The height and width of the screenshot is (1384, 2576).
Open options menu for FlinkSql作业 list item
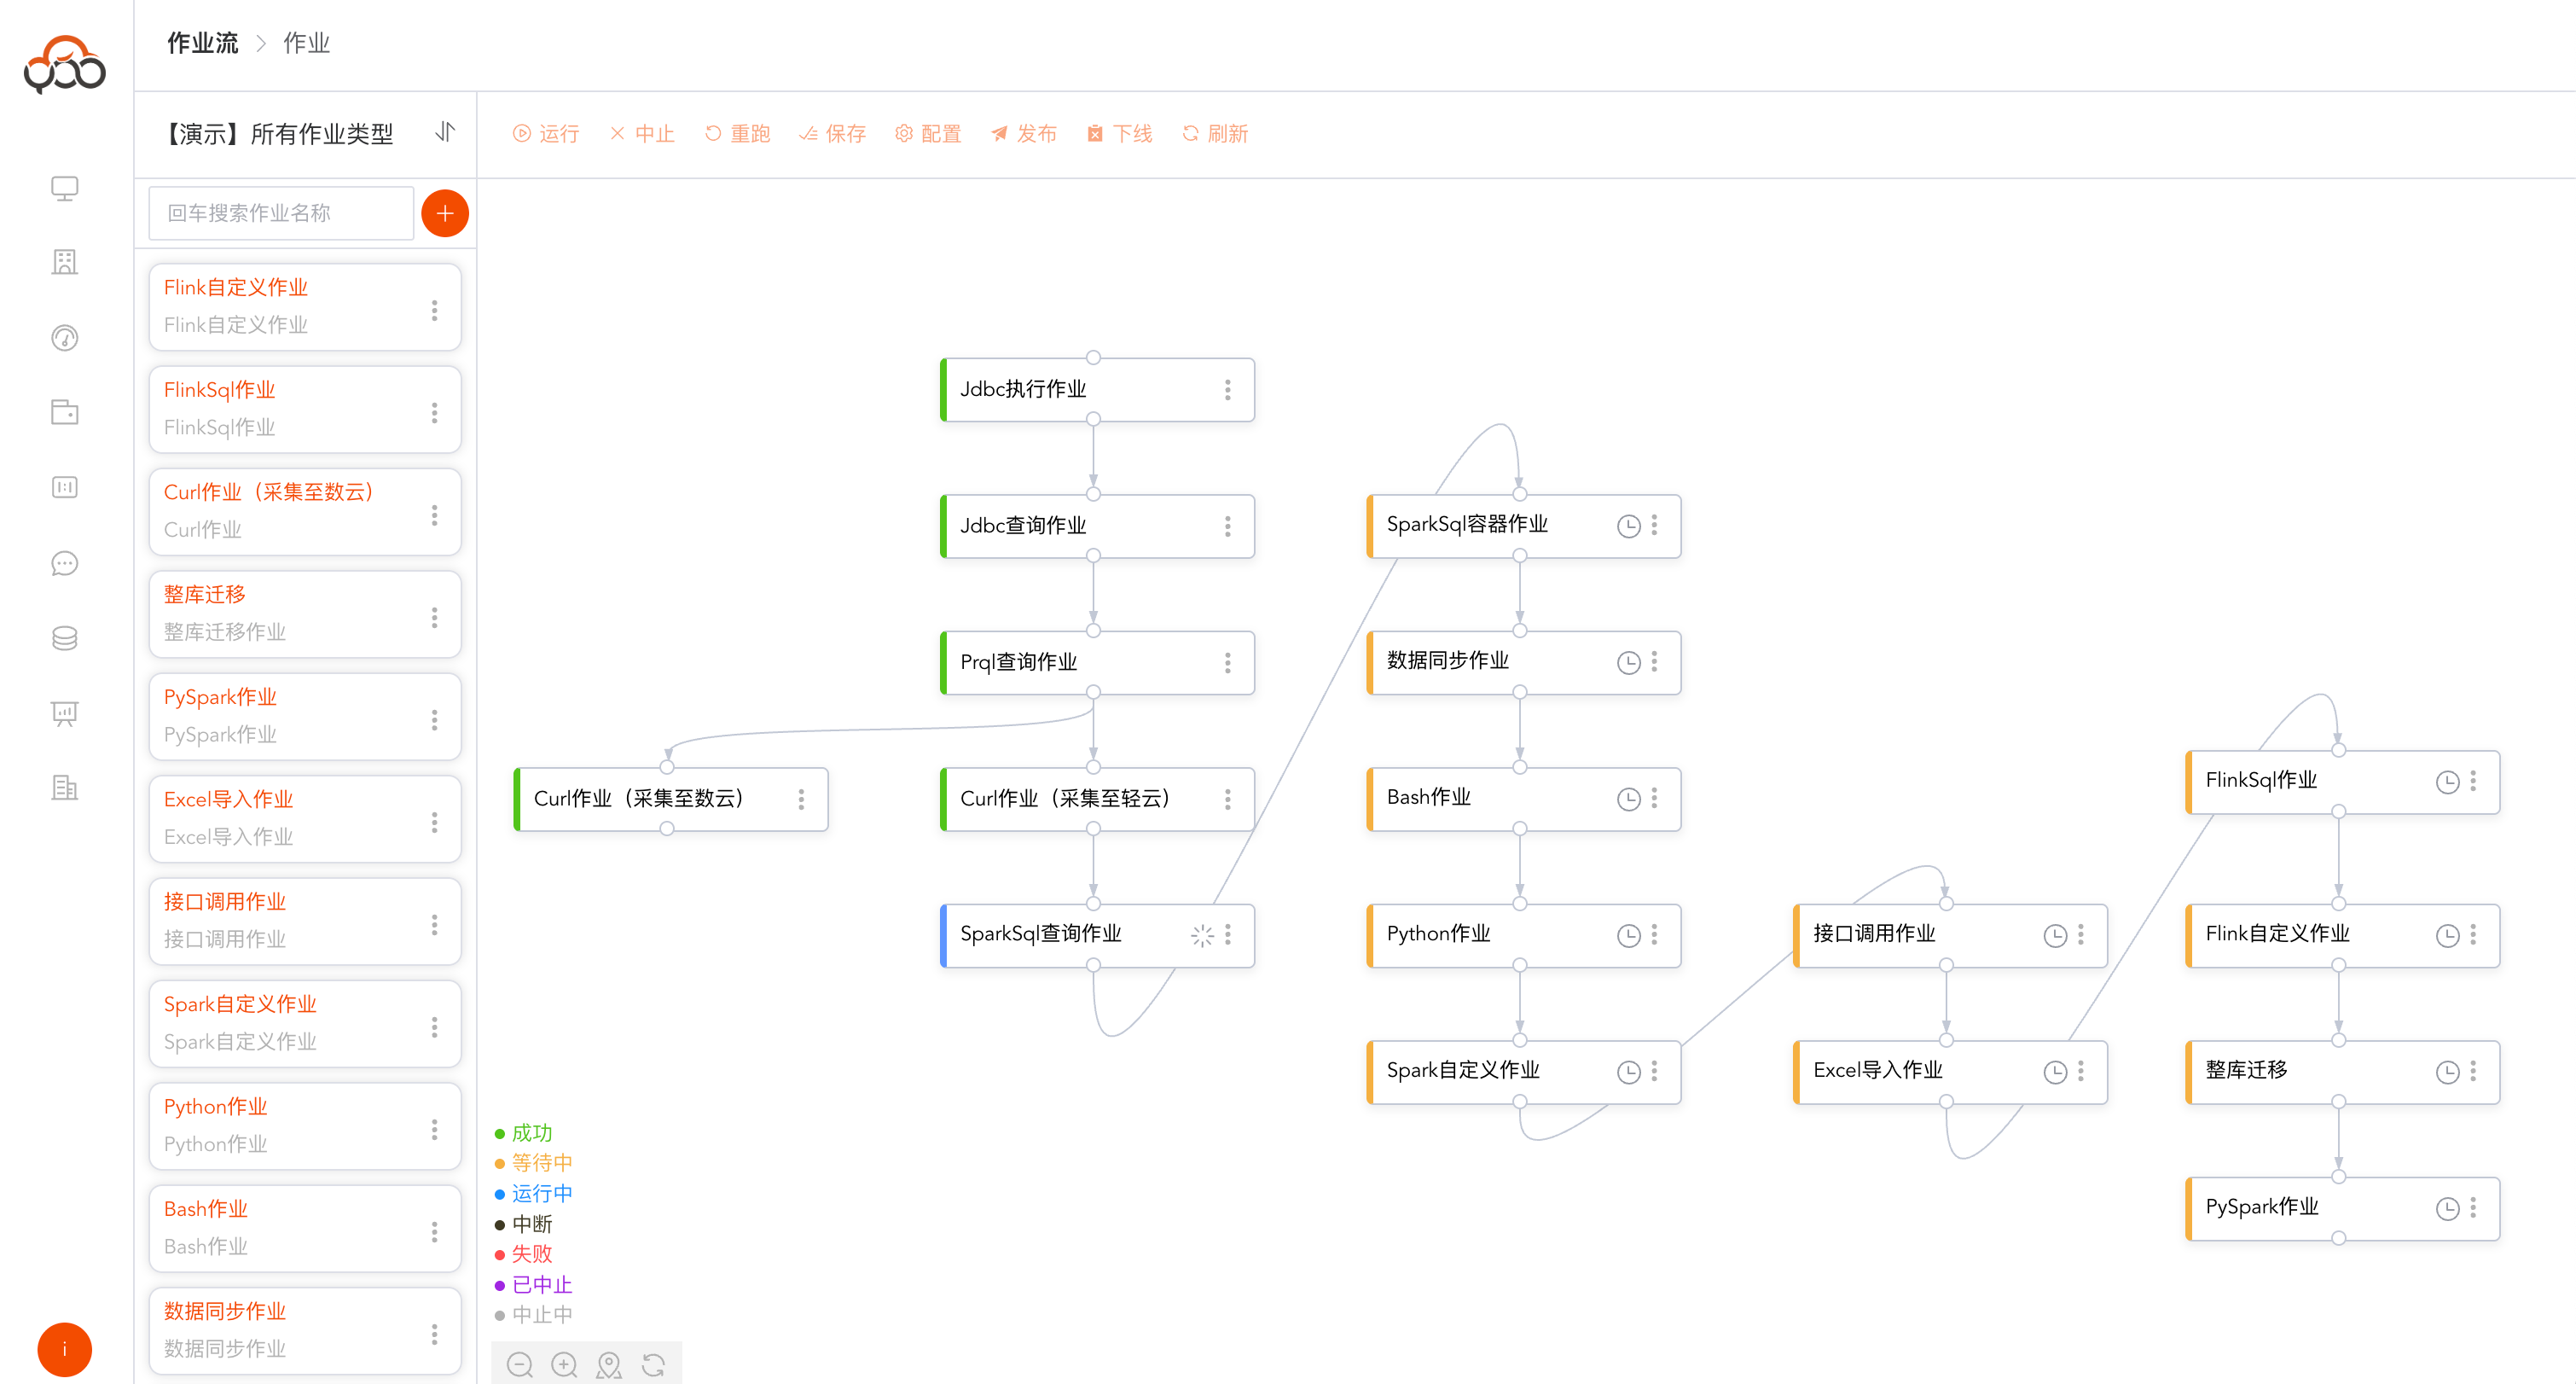pyautogui.click(x=434, y=412)
